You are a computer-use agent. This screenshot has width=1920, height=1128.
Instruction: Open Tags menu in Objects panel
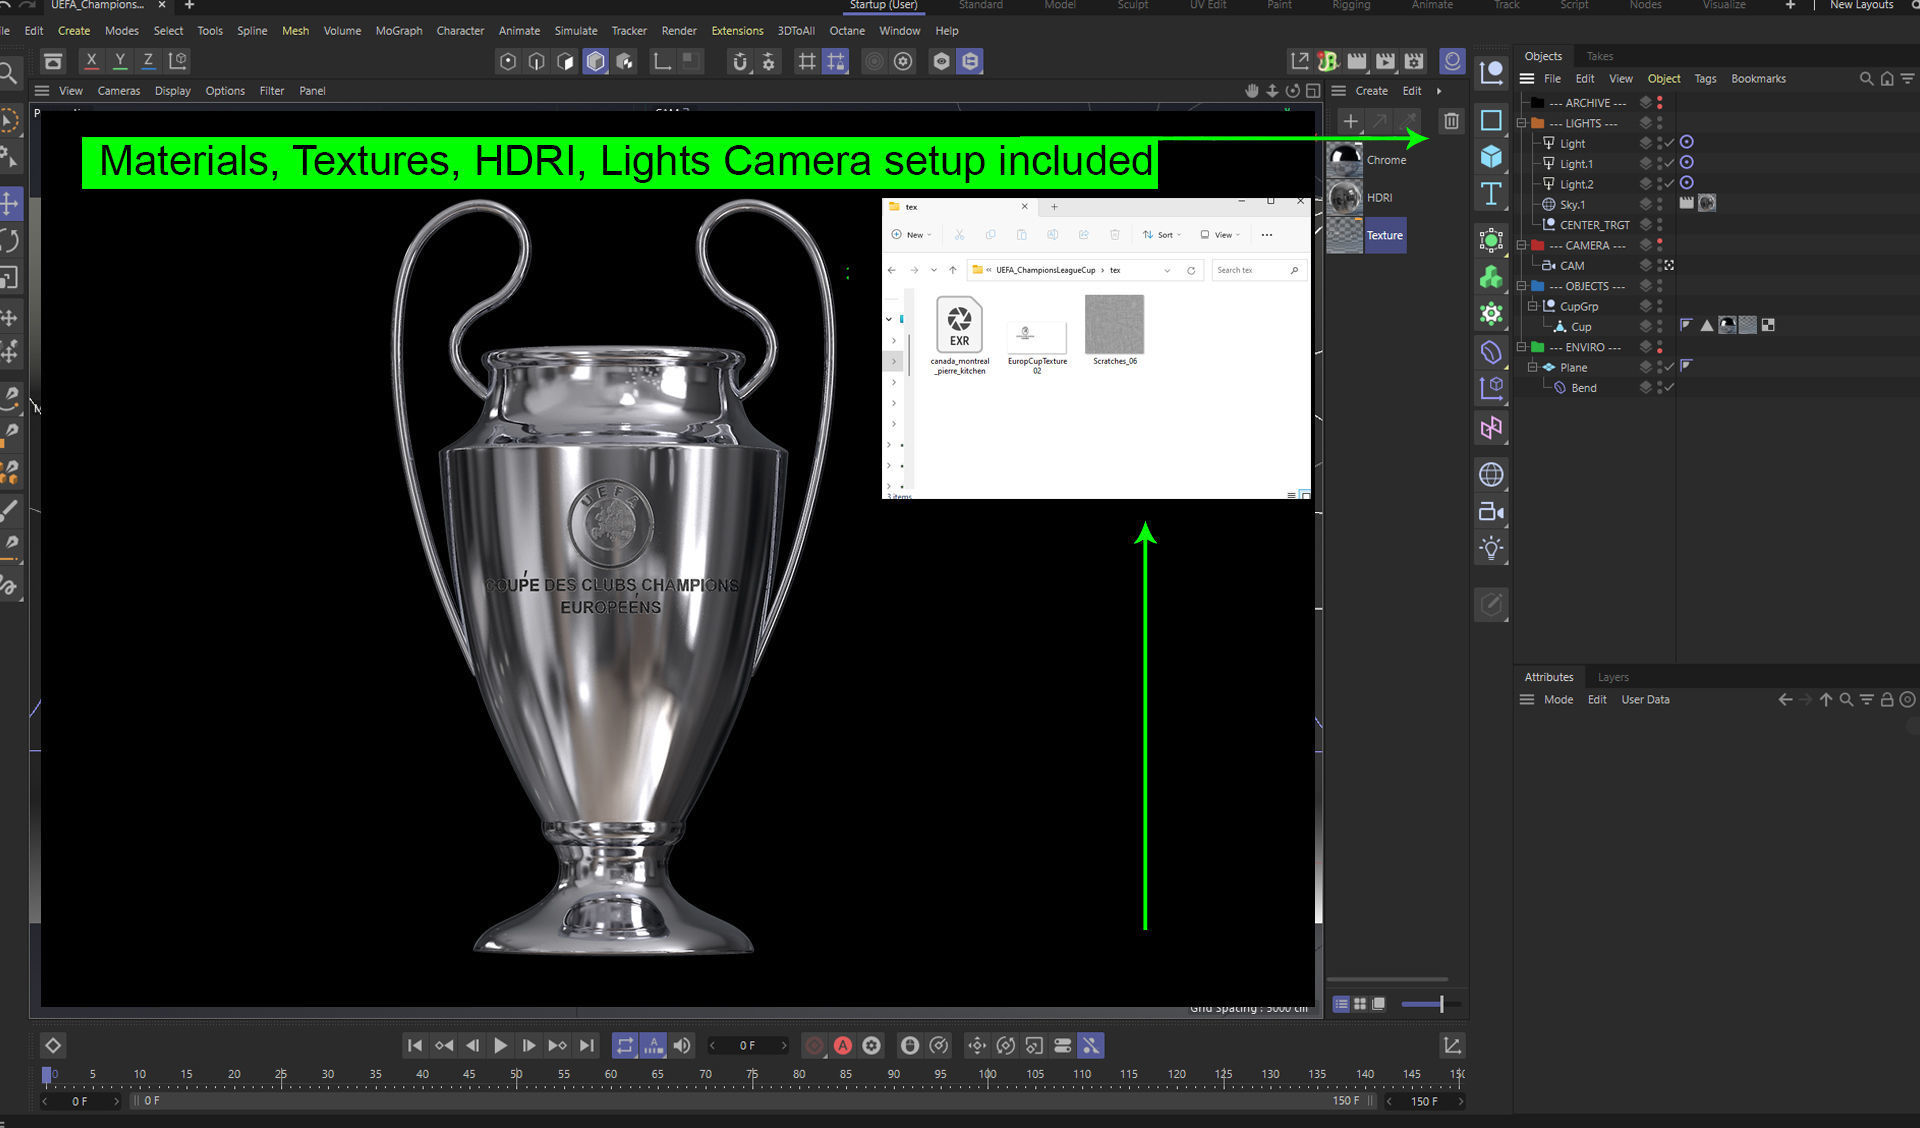tap(1705, 79)
